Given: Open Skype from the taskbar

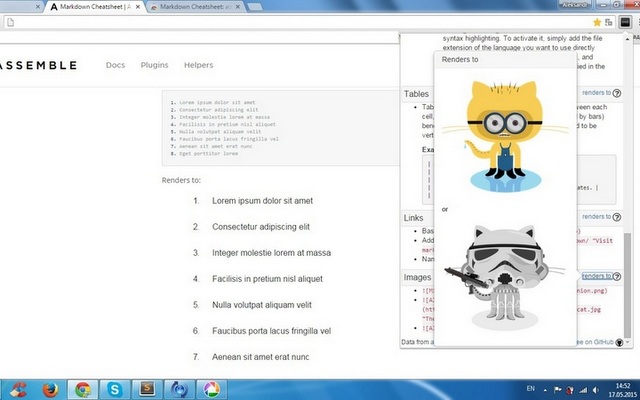Looking at the screenshot, I should [x=115, y=389].
